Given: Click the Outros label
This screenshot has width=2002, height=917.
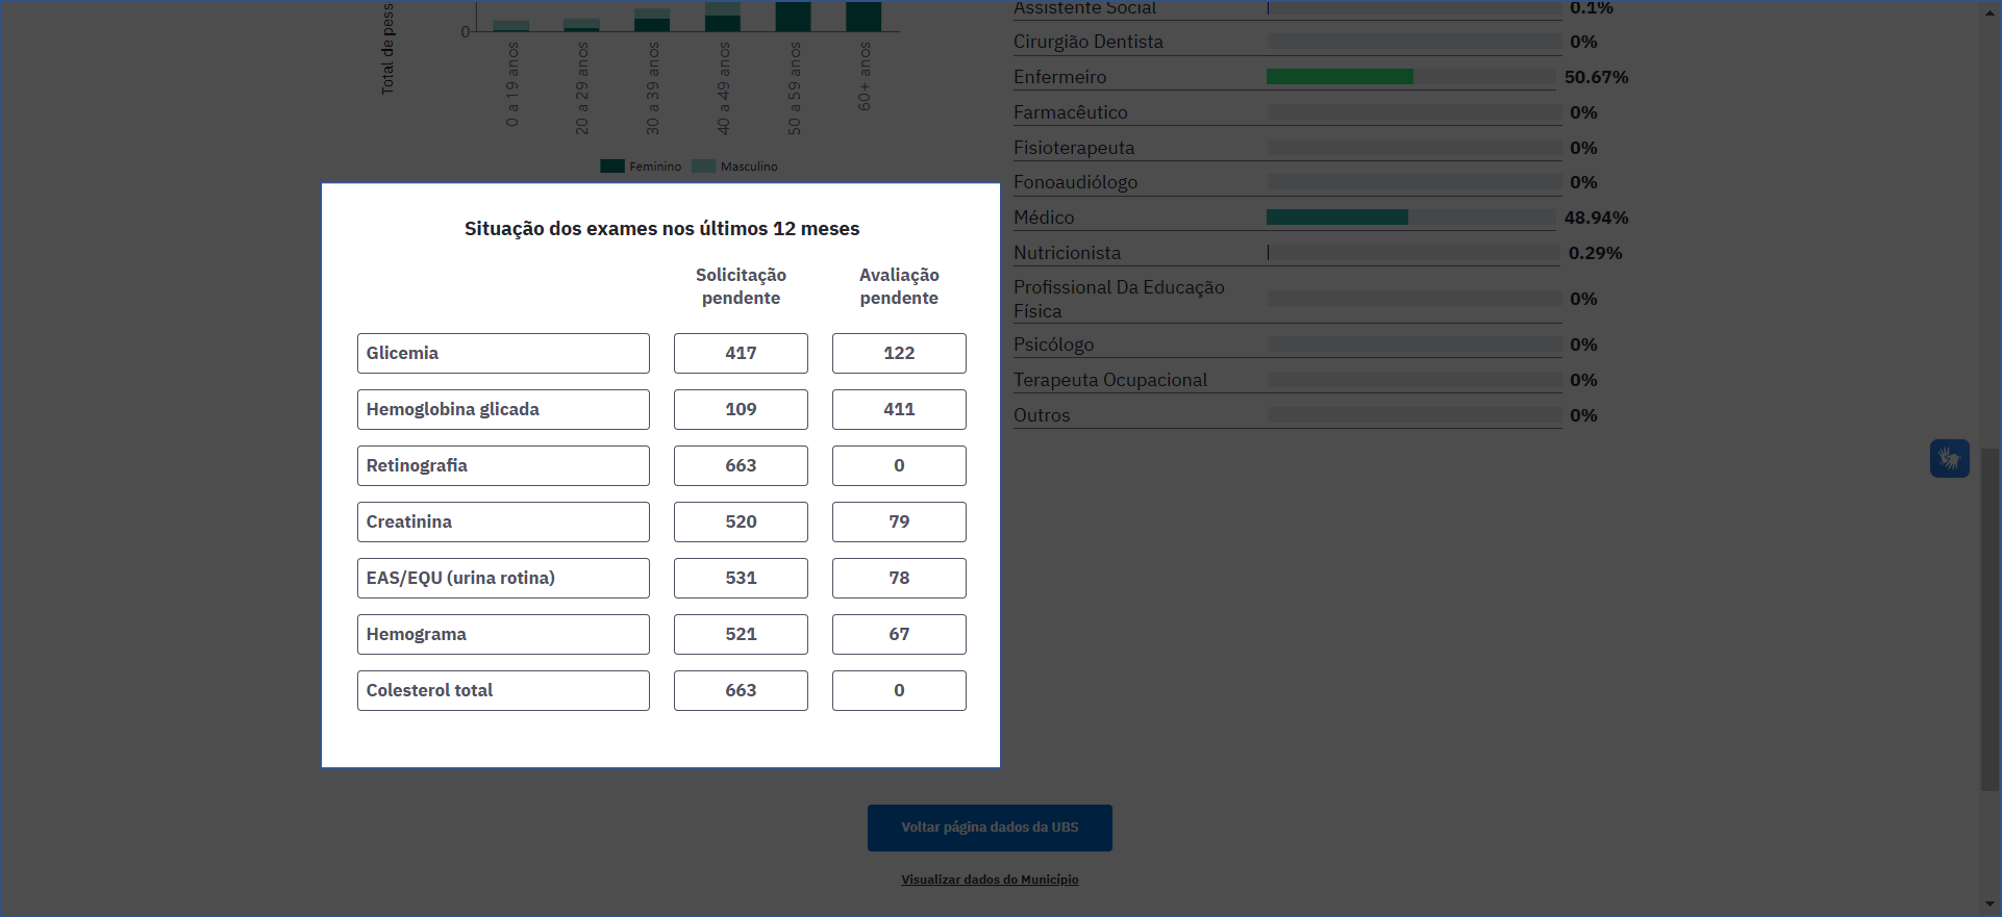Looking at the screenshot, I should click(1041, 415).
